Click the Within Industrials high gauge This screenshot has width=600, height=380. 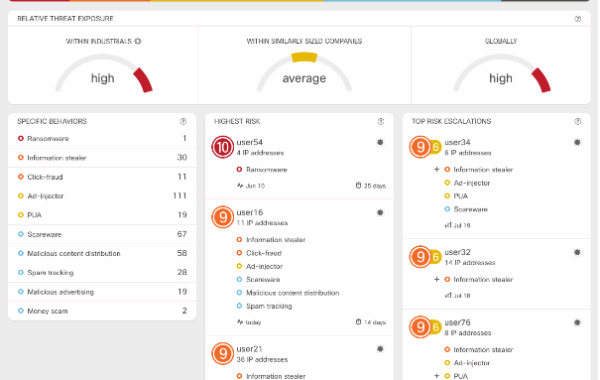104,73
